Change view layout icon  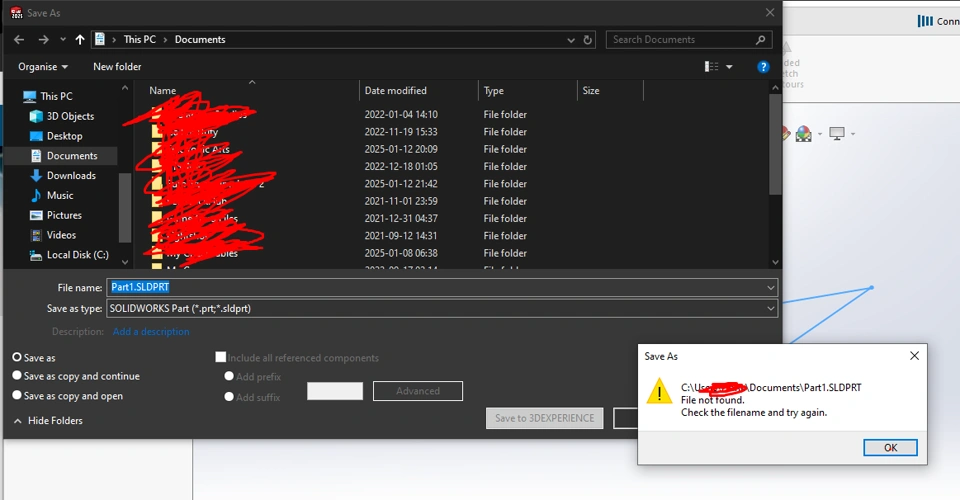click(x=711, y=67)
